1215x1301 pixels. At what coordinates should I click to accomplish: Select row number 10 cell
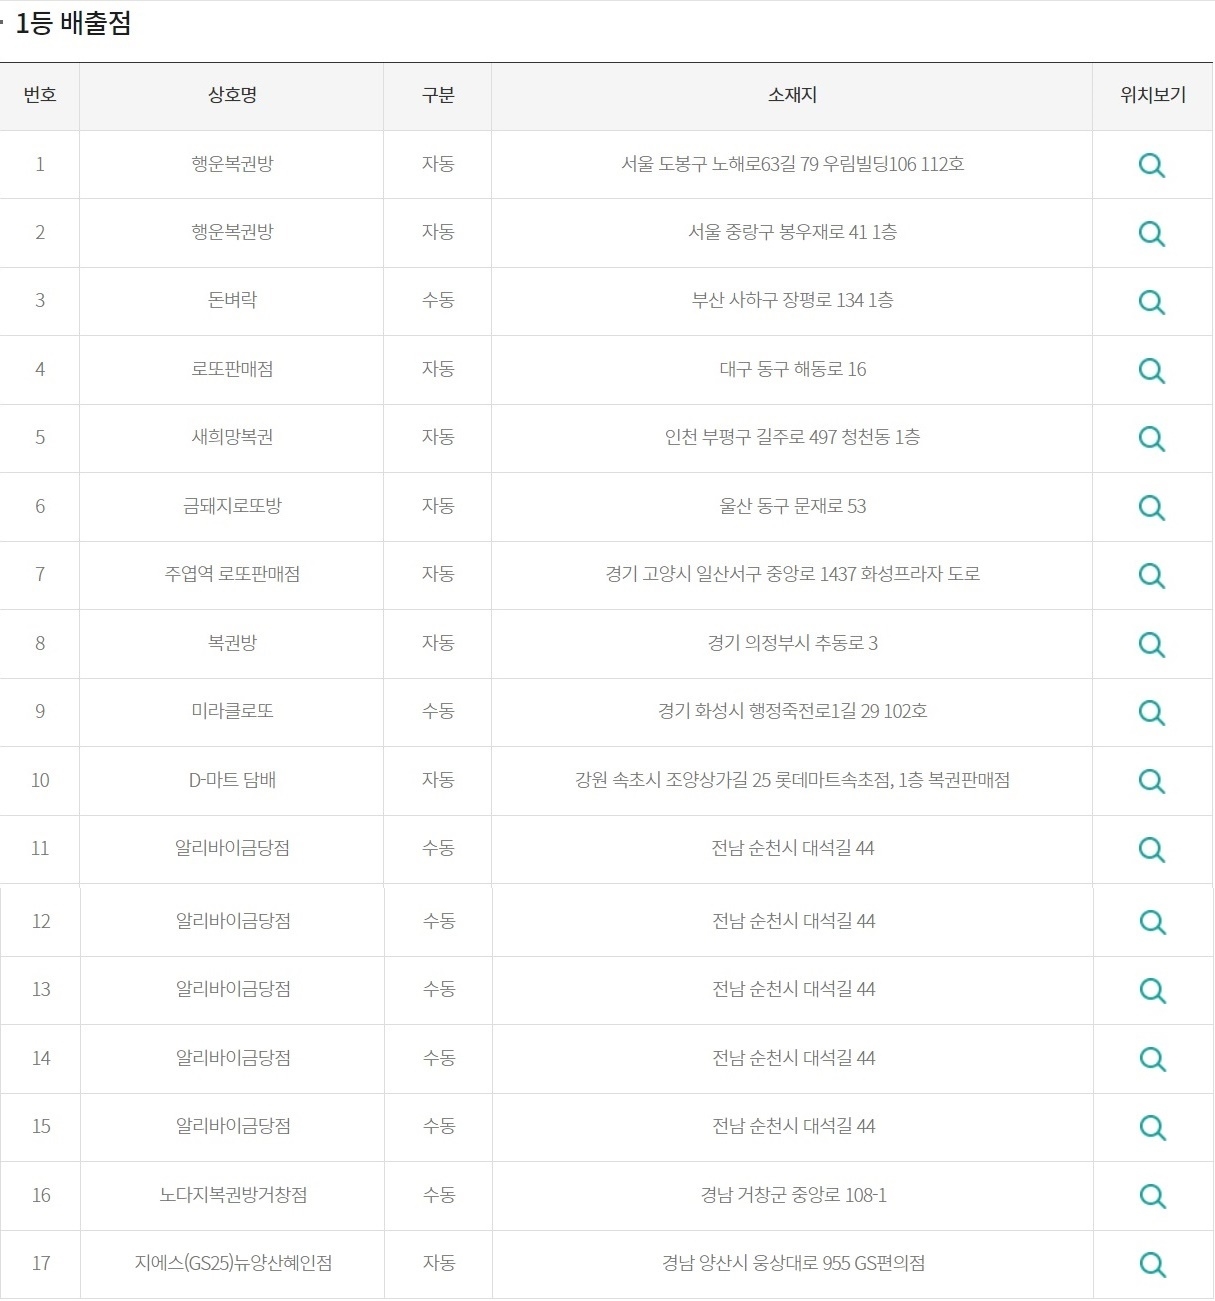click(x=40, y=780)
